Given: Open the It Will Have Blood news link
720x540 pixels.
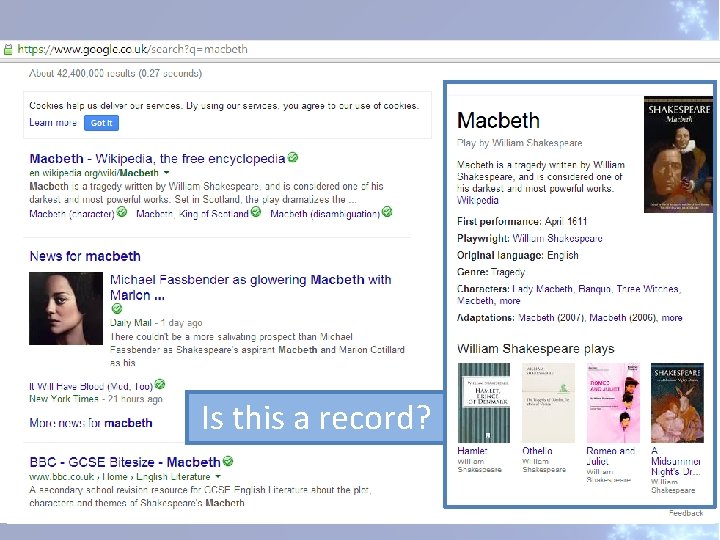Looking at the screenshot, I should click(91, 386).
